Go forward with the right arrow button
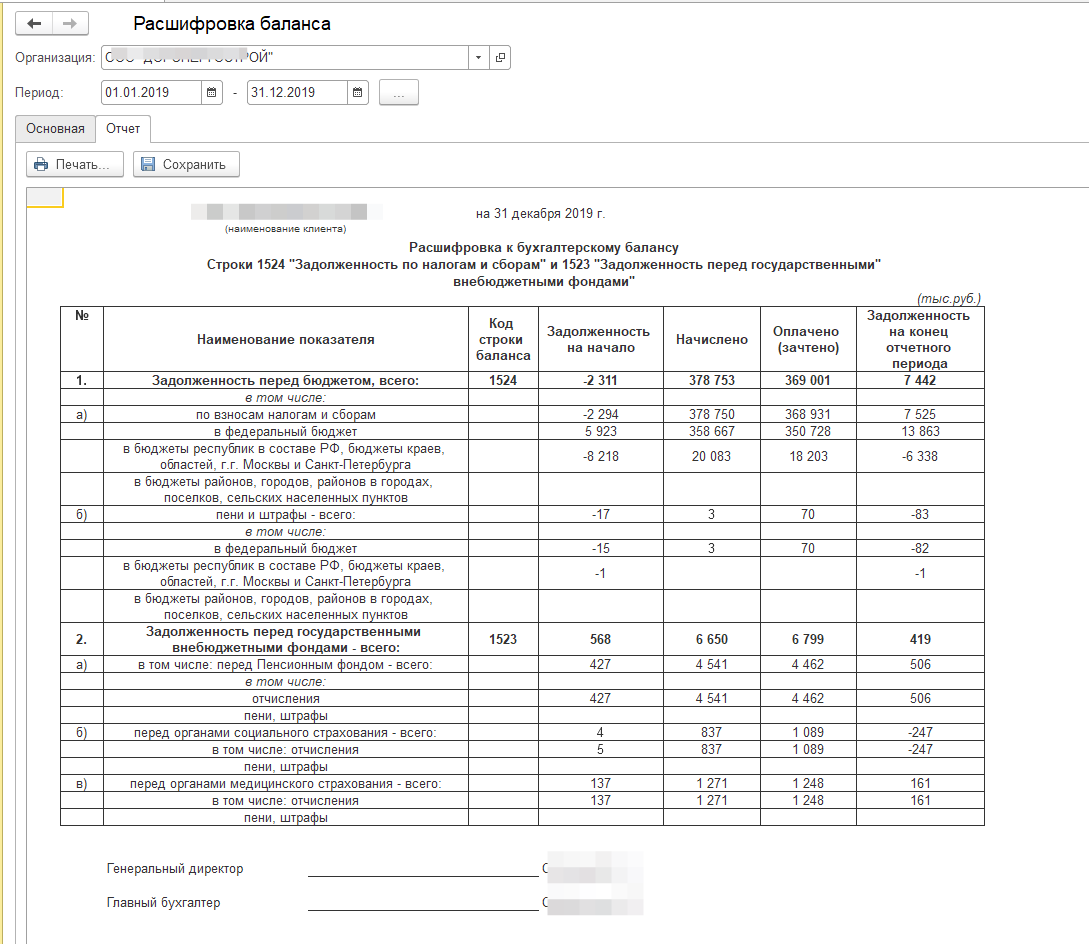The width and height of the screenshot is (1089, 944). click(69, 24)
